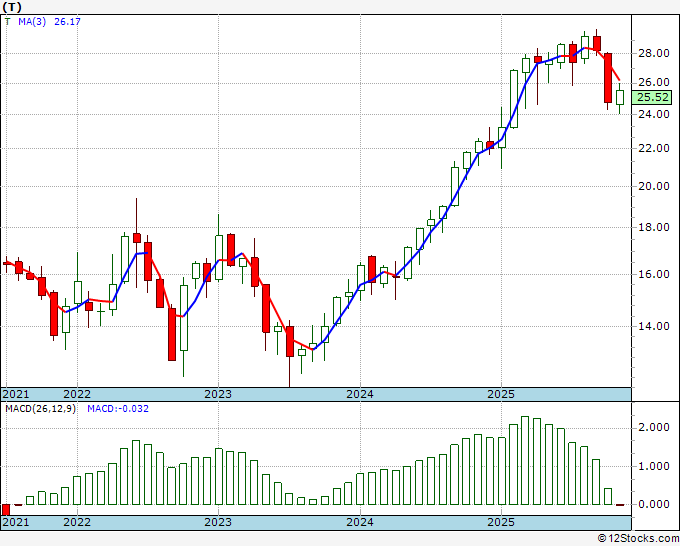Click the 18.00 price axis label

pyautogui.click(x=654, y=227)
